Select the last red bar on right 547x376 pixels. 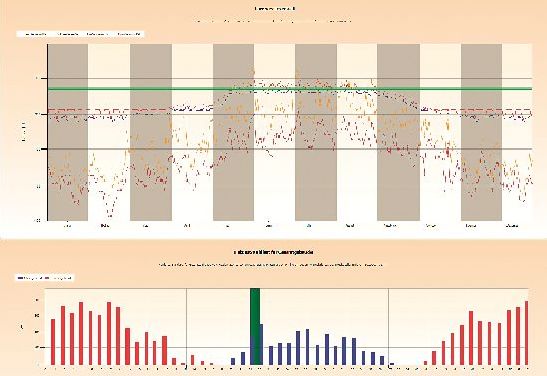[526, 333]
